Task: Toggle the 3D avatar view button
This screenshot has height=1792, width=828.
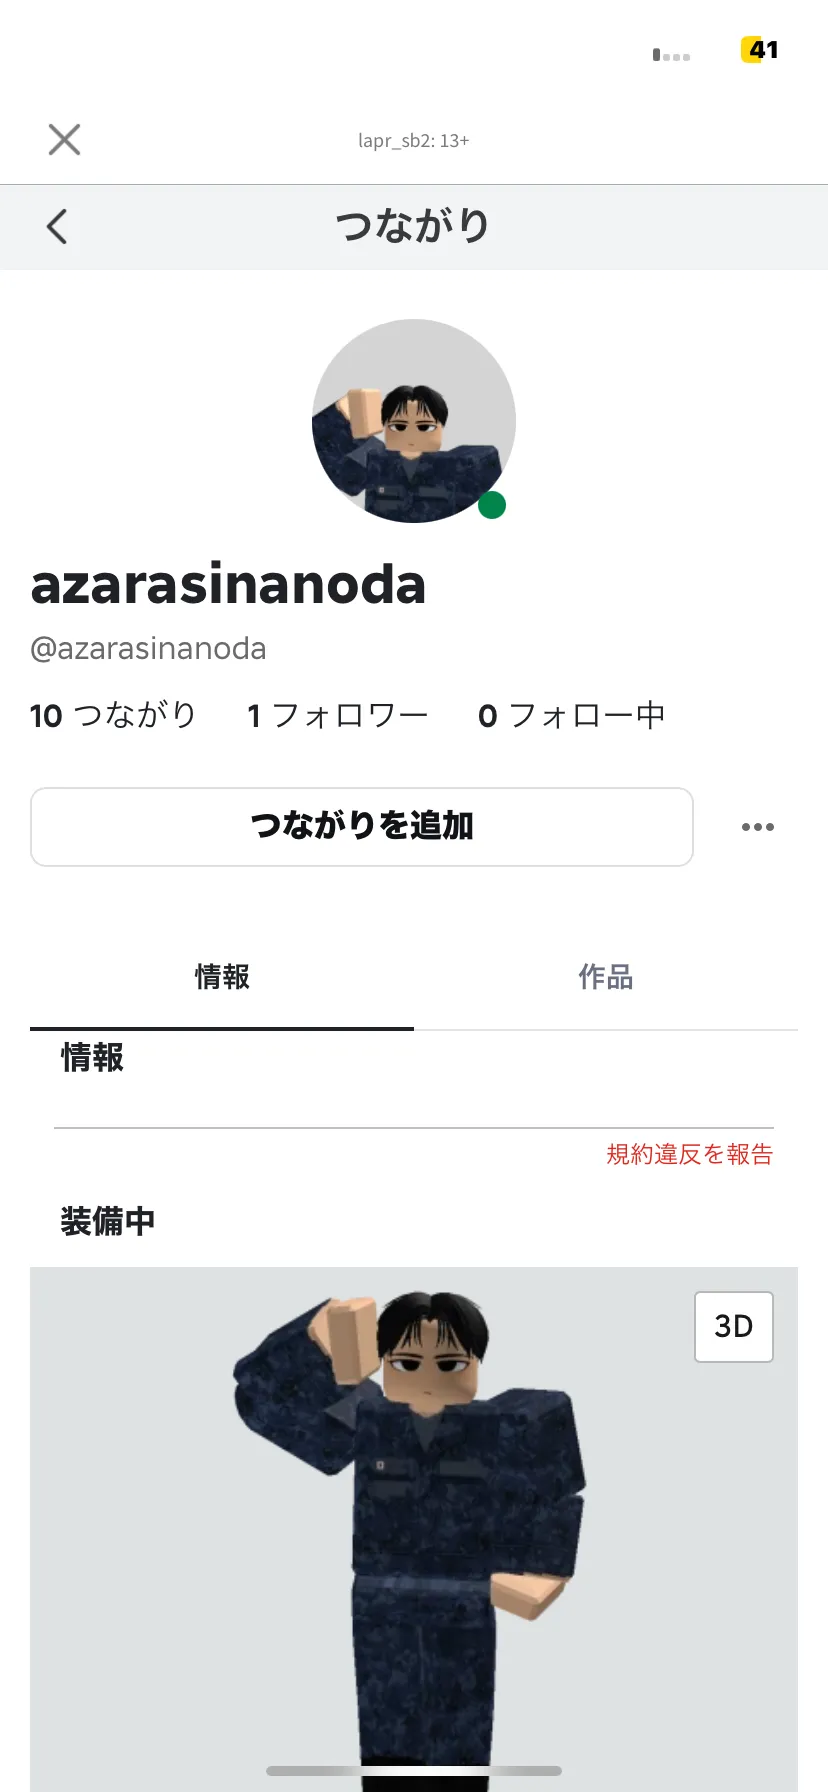Action: pyautogui.click(x=734, y=1326)
